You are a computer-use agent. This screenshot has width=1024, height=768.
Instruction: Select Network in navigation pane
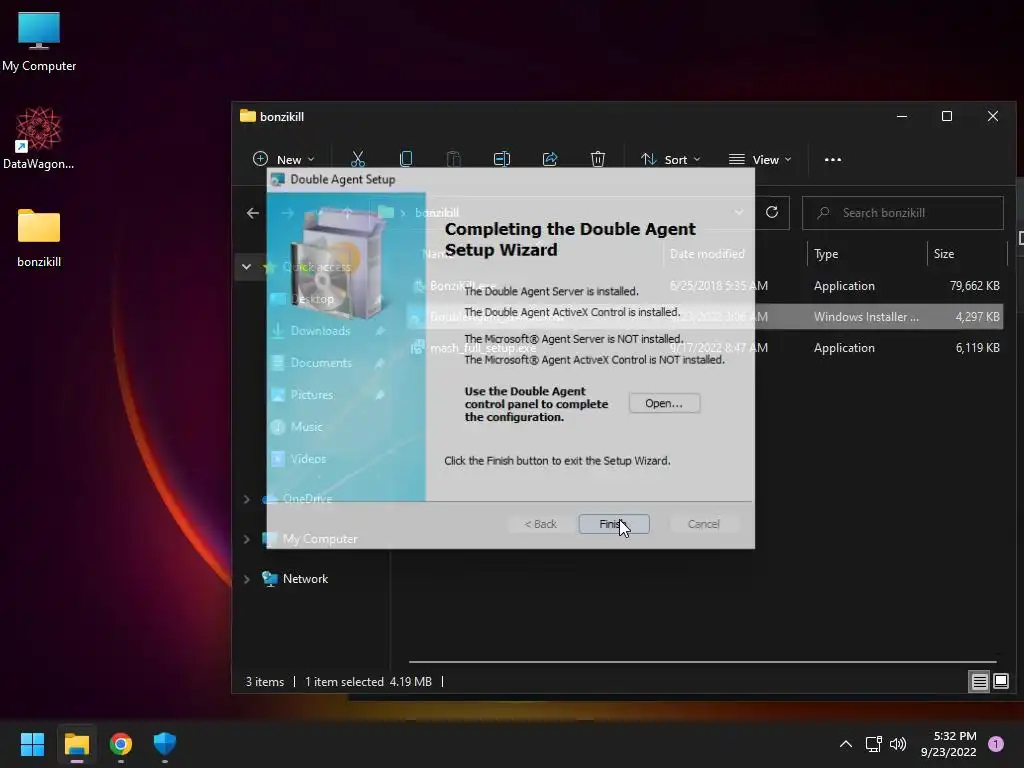[304, 579]
